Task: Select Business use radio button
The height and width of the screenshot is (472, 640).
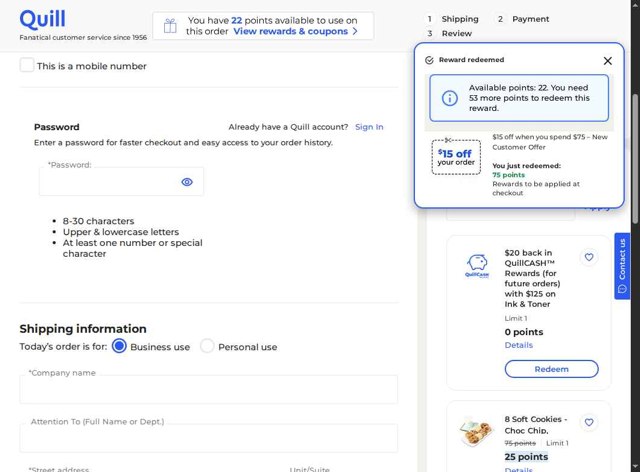Action: [x=119, y=346]
